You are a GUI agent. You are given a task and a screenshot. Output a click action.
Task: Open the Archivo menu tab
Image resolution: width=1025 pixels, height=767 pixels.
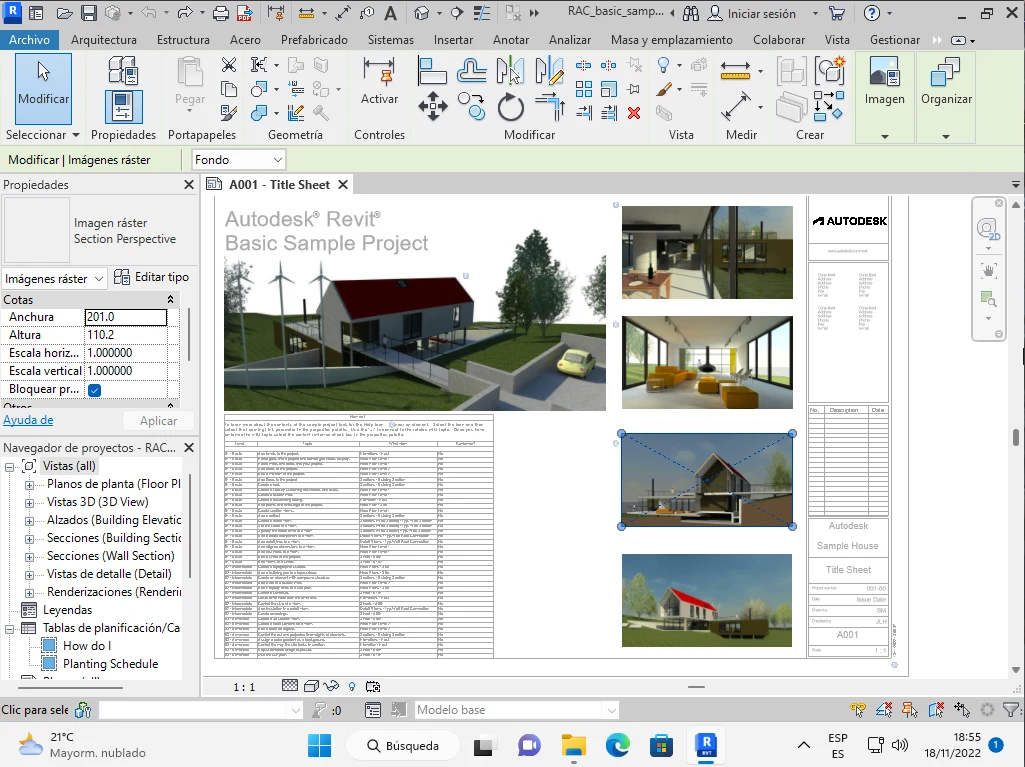[29, 40]
